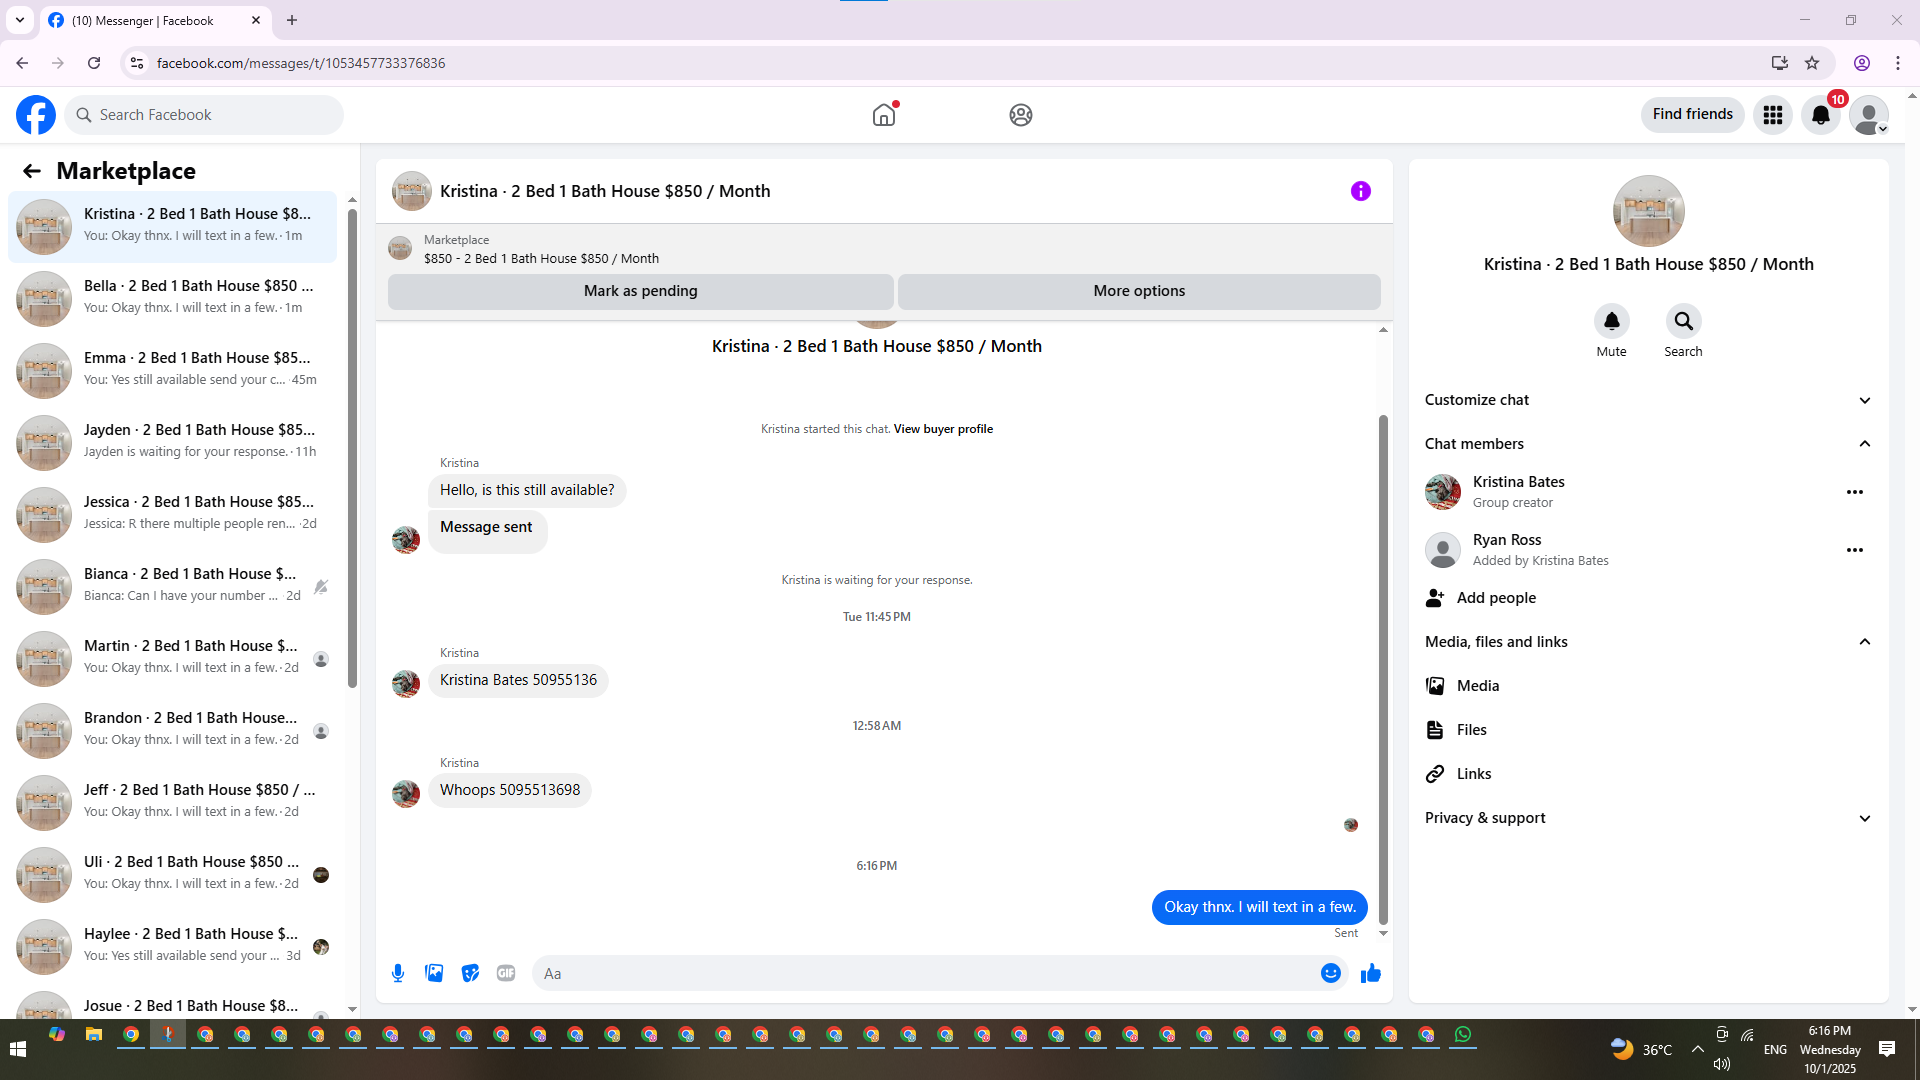Send a voice clip with microphone icon
Viewport: 1920px width, 1080px height.
(x=398, y=973)
